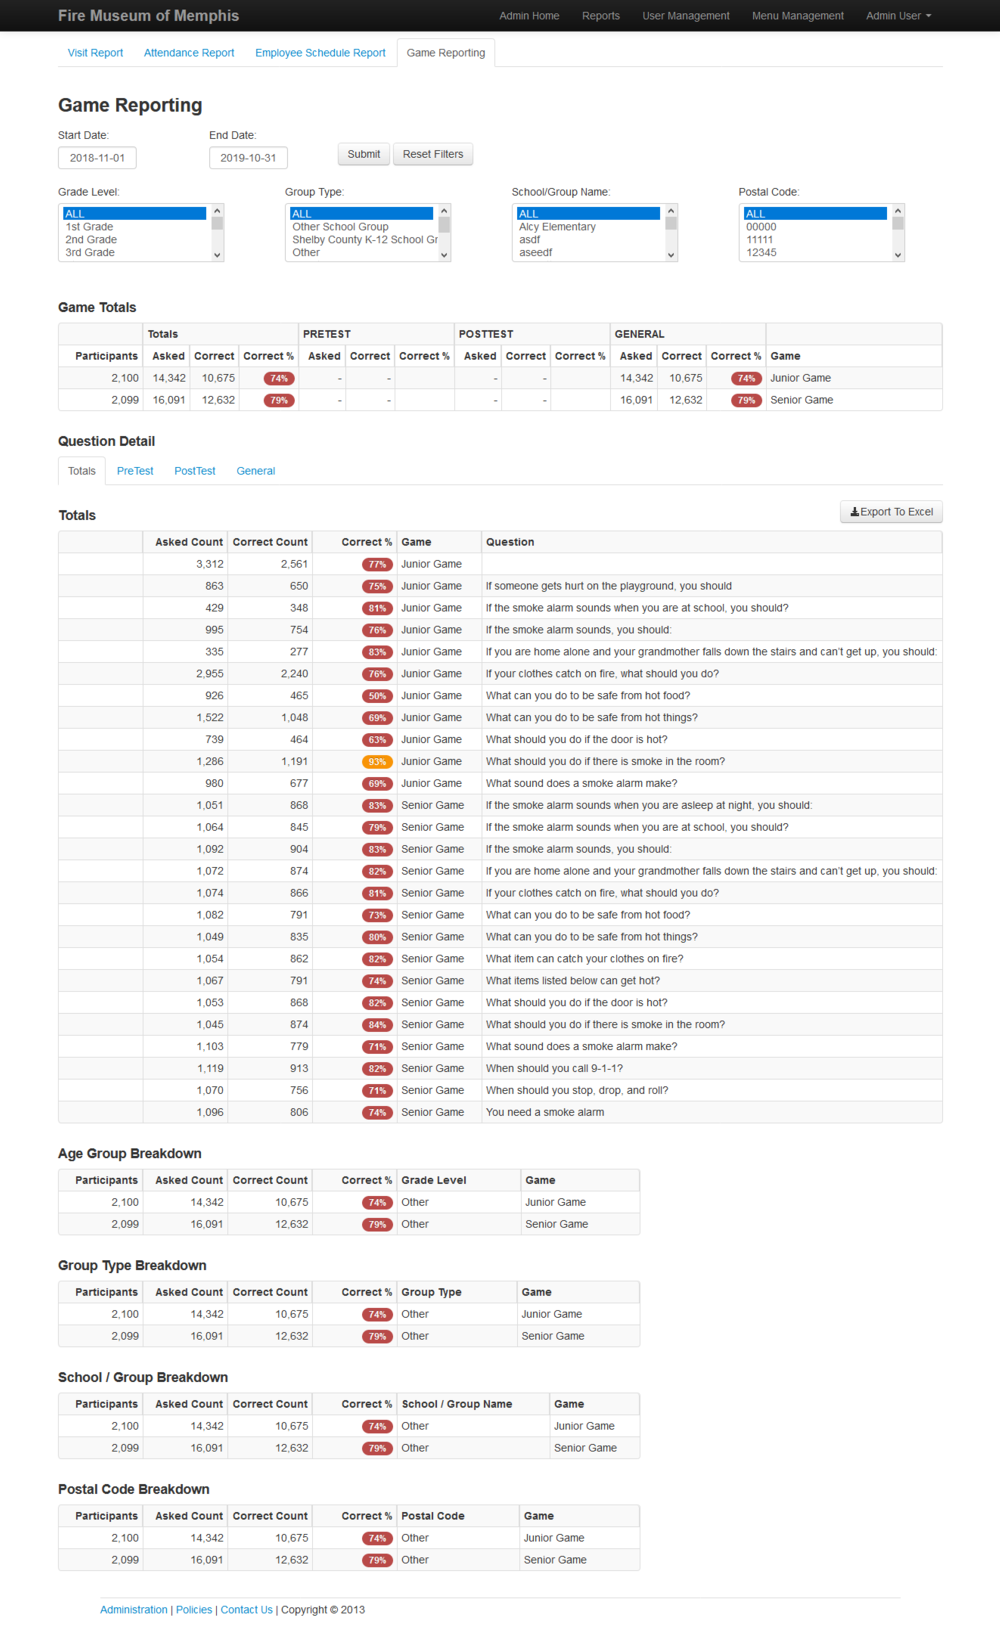Click the orange 93% badge in Totals table
The height and width of the screenshot is (1628, 1000).
(x=377, y=762)
